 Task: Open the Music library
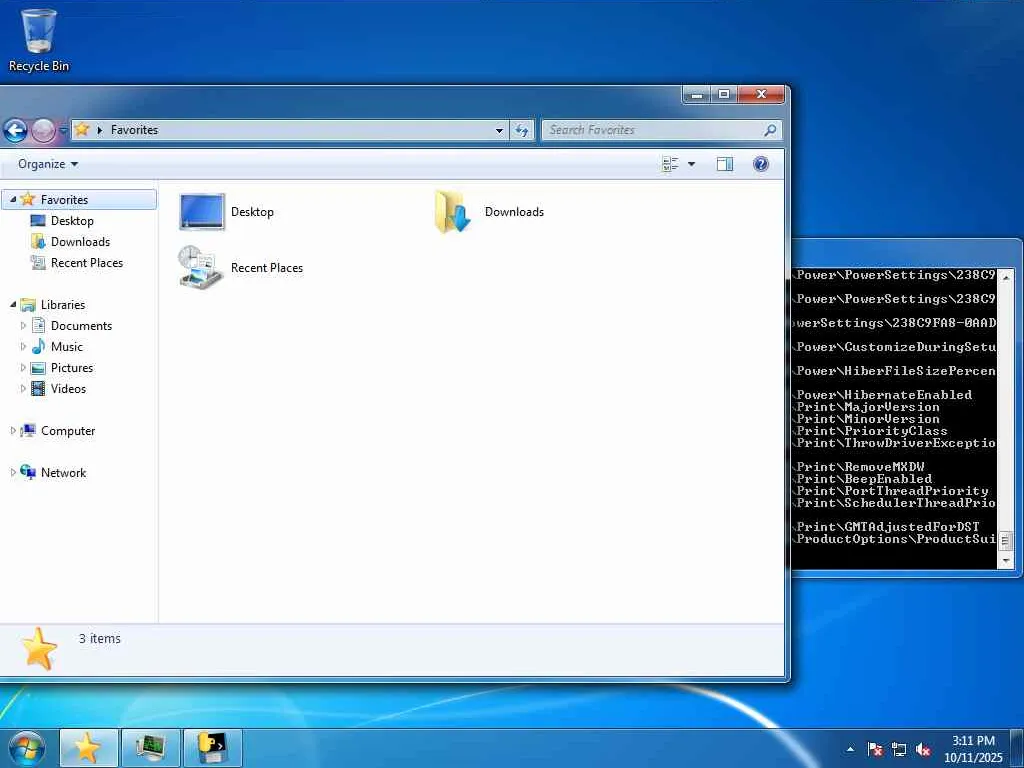(x=67, y=347)
